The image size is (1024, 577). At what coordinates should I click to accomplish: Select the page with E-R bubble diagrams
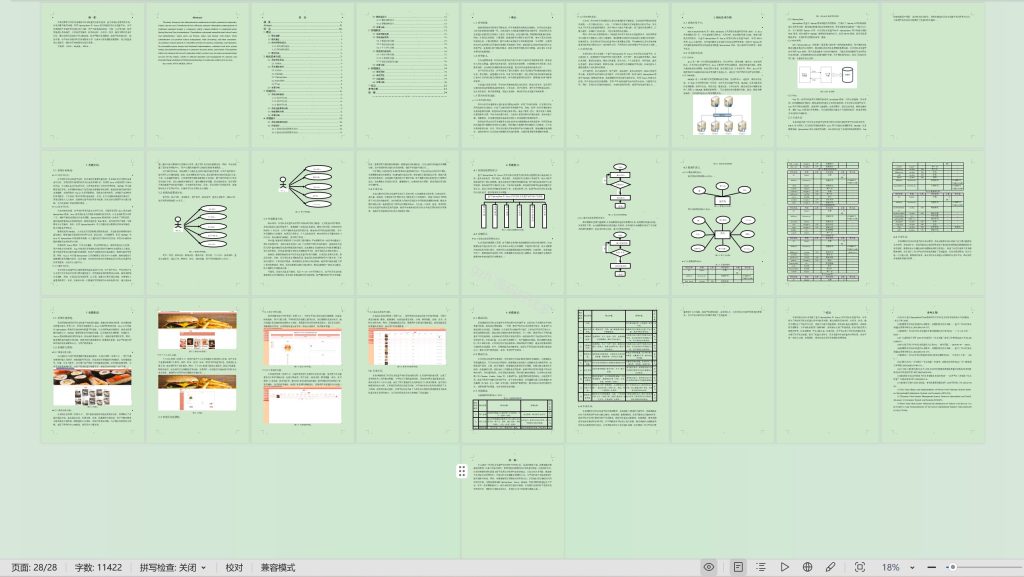[722, 223]
